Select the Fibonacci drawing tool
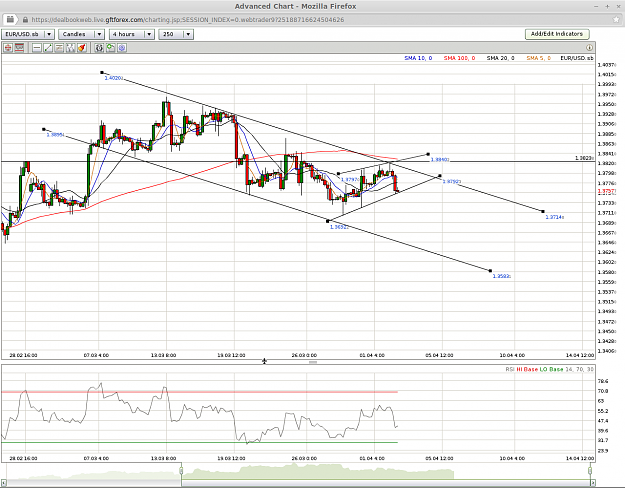The image size is (625, 488). (x=71, y=48)
